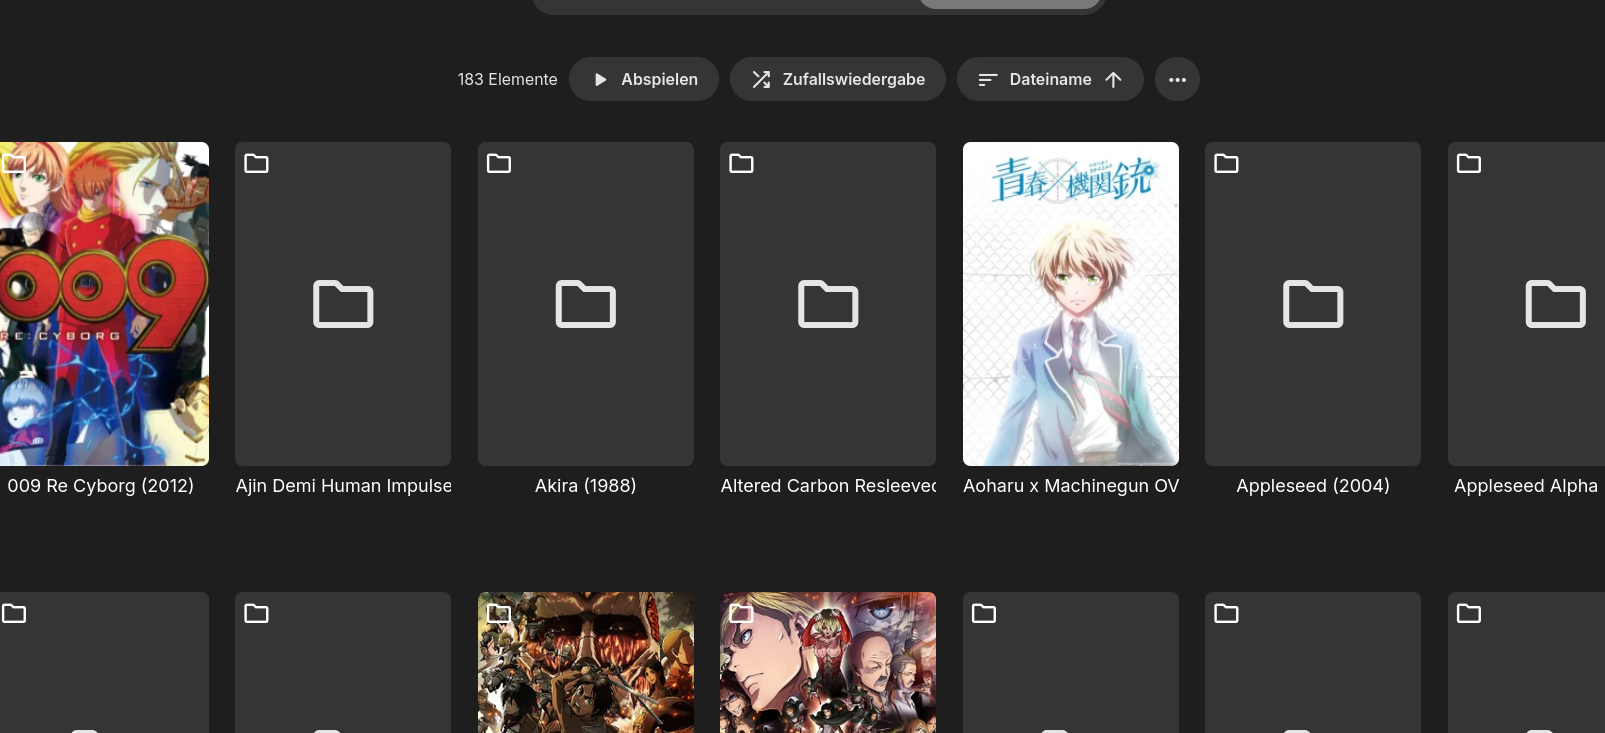Start Zufallswiedergabe shuffle playback

(838, 79)
